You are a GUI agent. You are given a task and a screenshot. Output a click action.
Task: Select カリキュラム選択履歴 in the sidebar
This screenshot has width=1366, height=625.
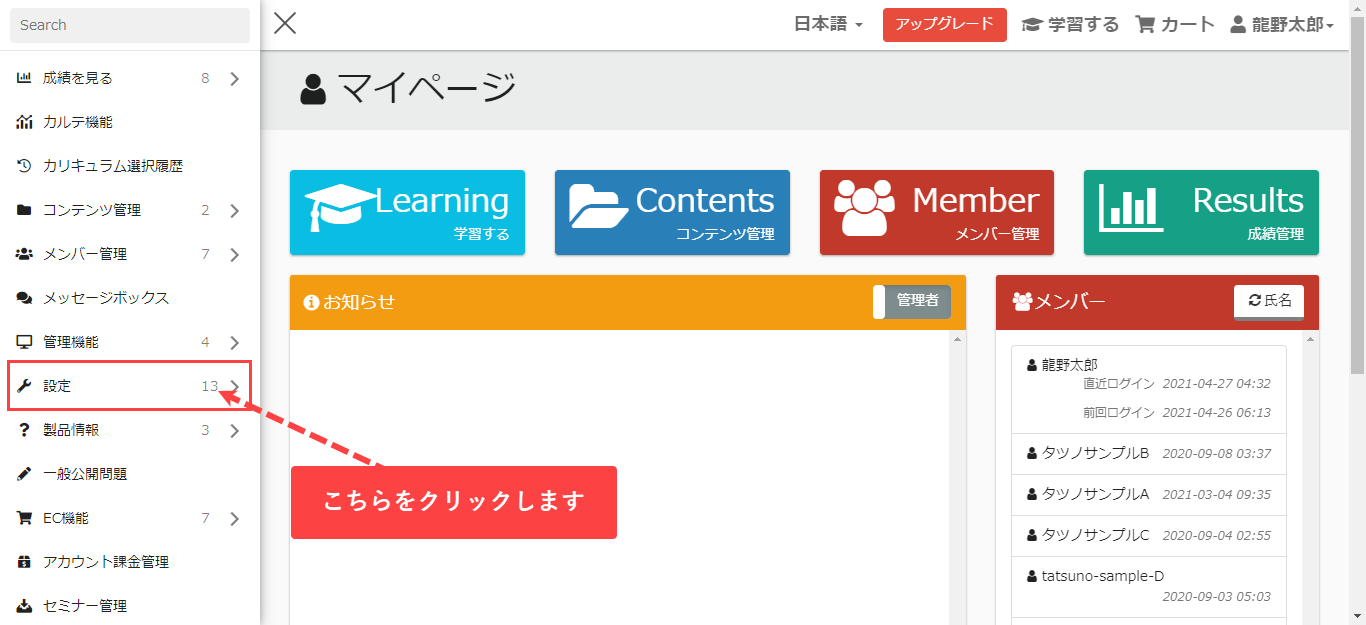tap(112, 166)
